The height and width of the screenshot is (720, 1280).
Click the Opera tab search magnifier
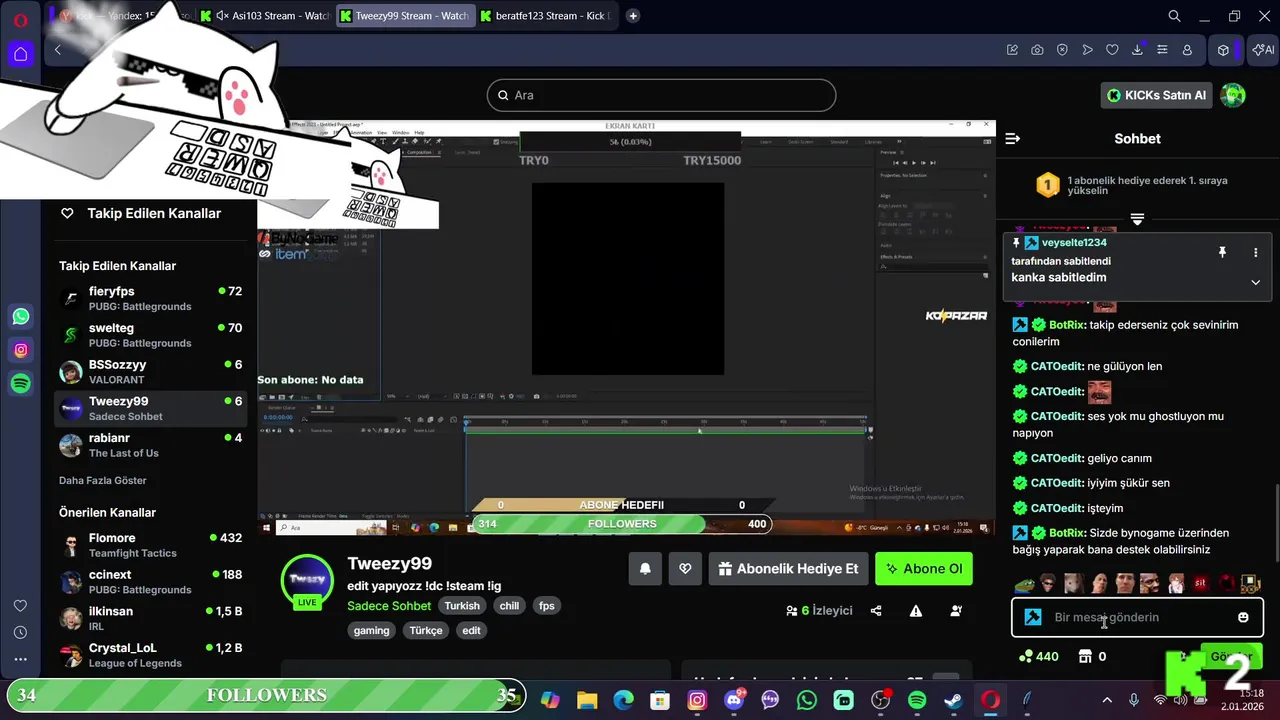[1175, 16]
